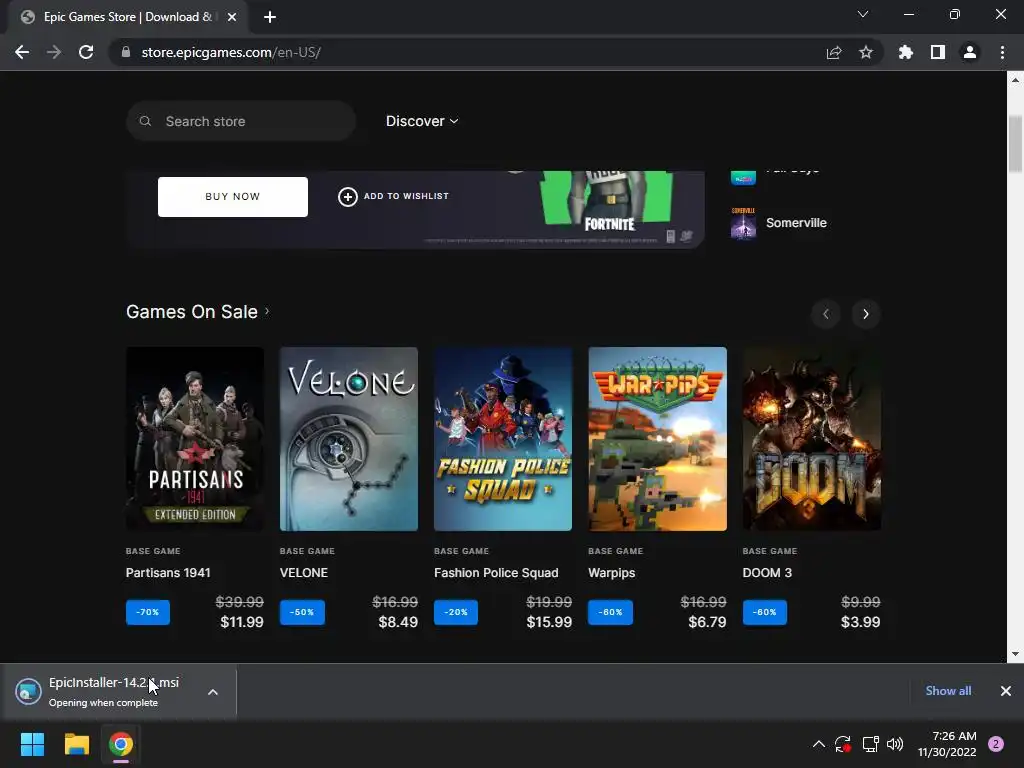The width and height of the screenshot is (1024, 768).
Task: Select the Epic Games Store browser tab
Action: pos(127,17)
